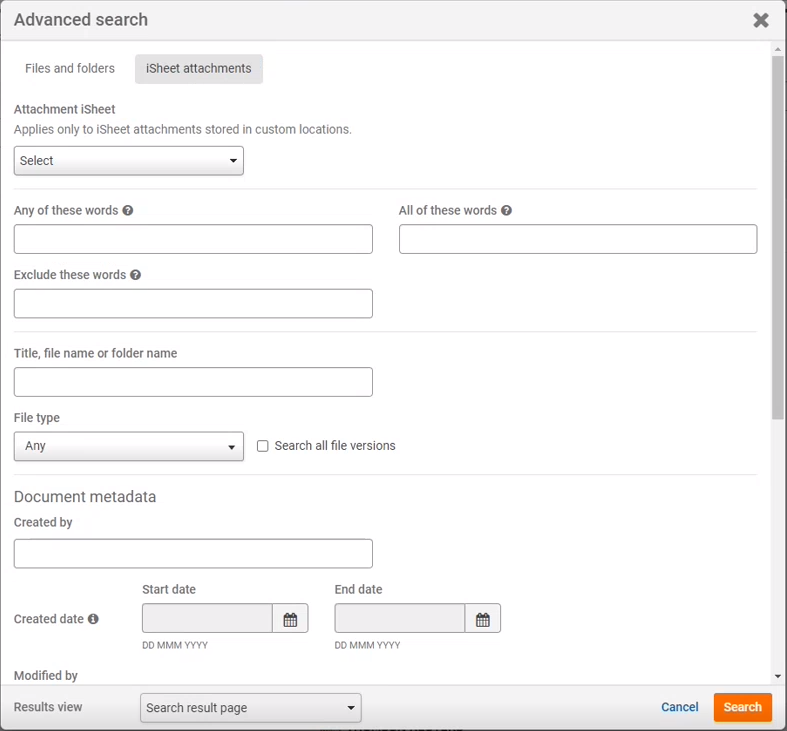Screen dimensions: 787x731
Task: Click the Cancel link
Action: 680,707
